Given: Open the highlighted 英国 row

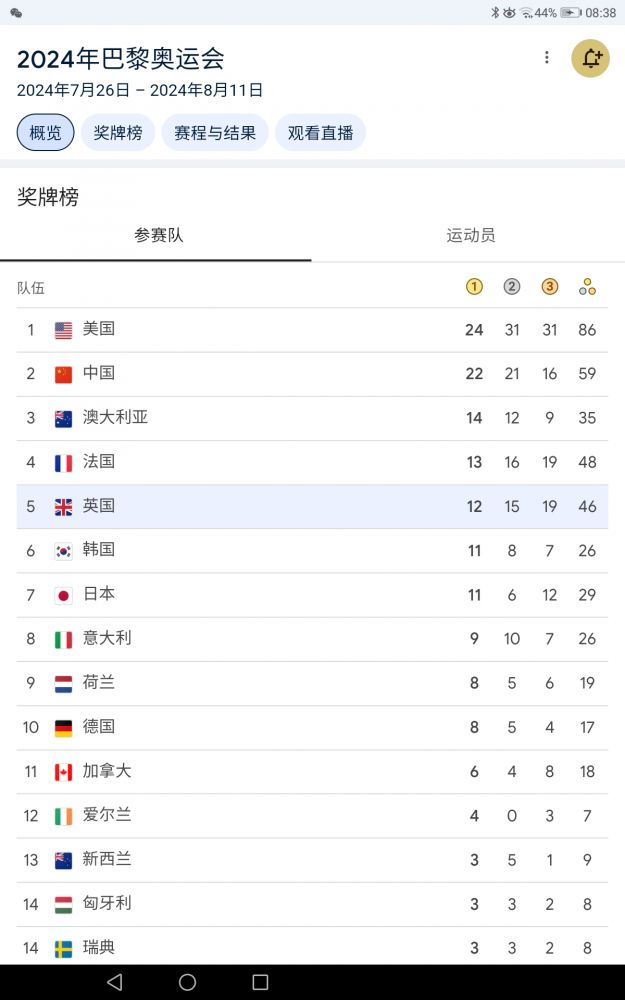Looking at the screenshot, I should tap(312, 506).
